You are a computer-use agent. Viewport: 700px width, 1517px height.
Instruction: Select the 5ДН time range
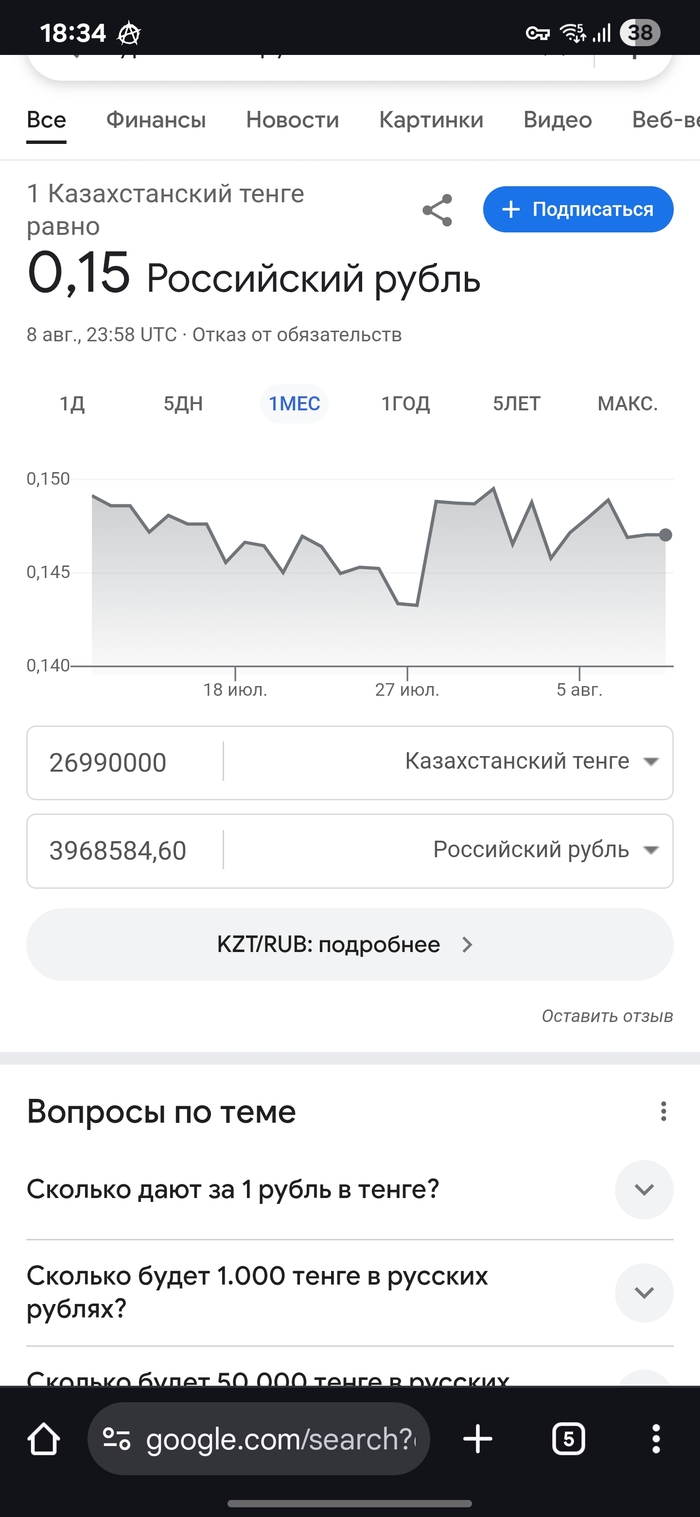tap(183, 404)
